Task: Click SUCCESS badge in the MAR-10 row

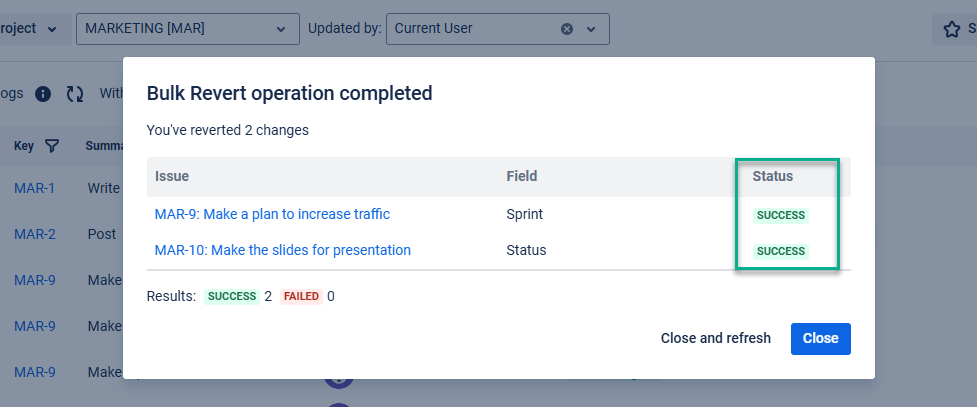Action: point(781,251)
